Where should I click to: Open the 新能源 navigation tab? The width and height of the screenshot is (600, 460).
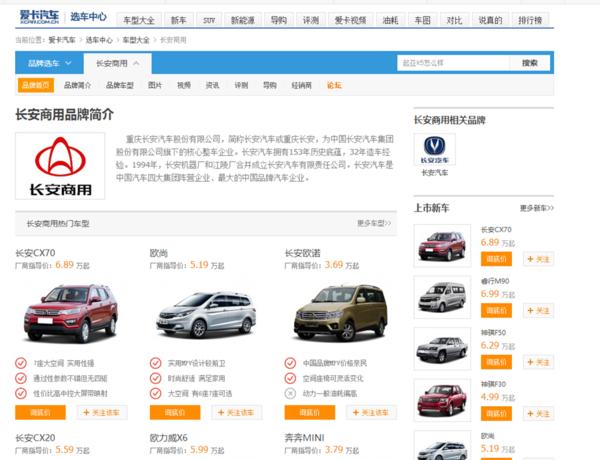point(243,20)
